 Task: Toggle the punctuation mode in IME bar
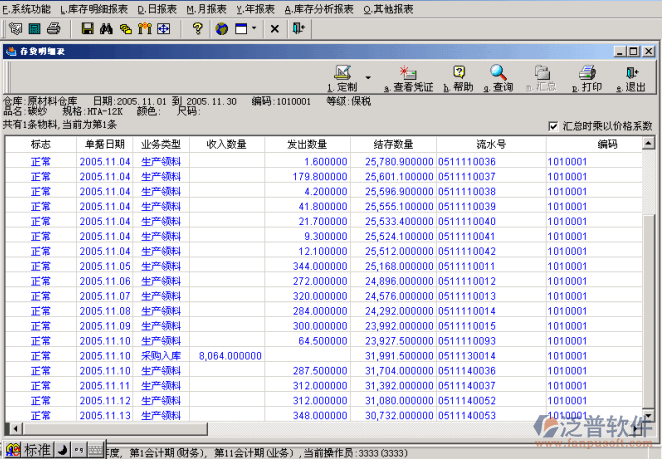point(78,450)
